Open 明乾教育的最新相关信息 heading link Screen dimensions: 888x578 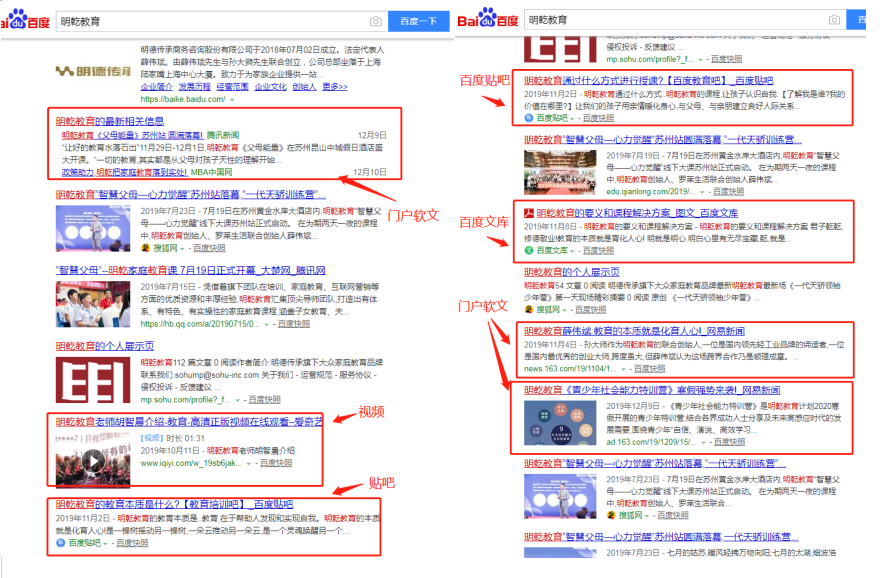point(110,121)
